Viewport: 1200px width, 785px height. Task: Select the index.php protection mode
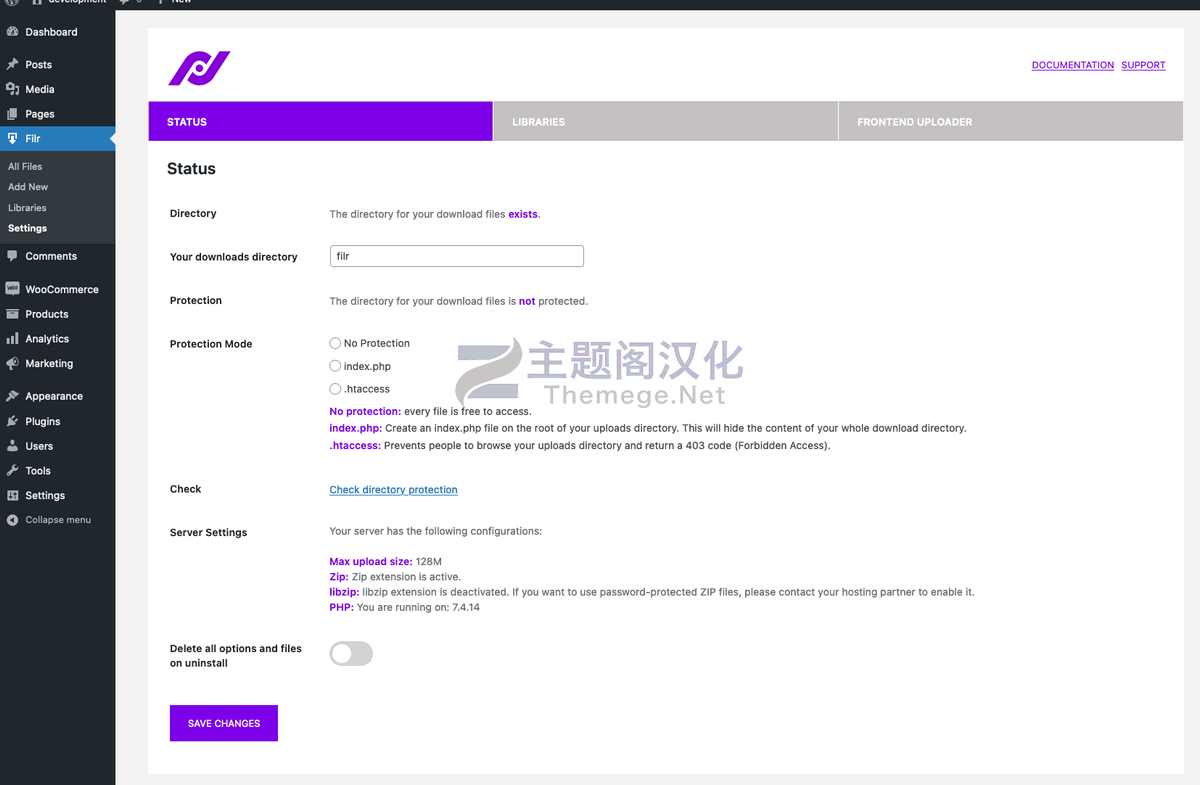(x=335, y=366)
